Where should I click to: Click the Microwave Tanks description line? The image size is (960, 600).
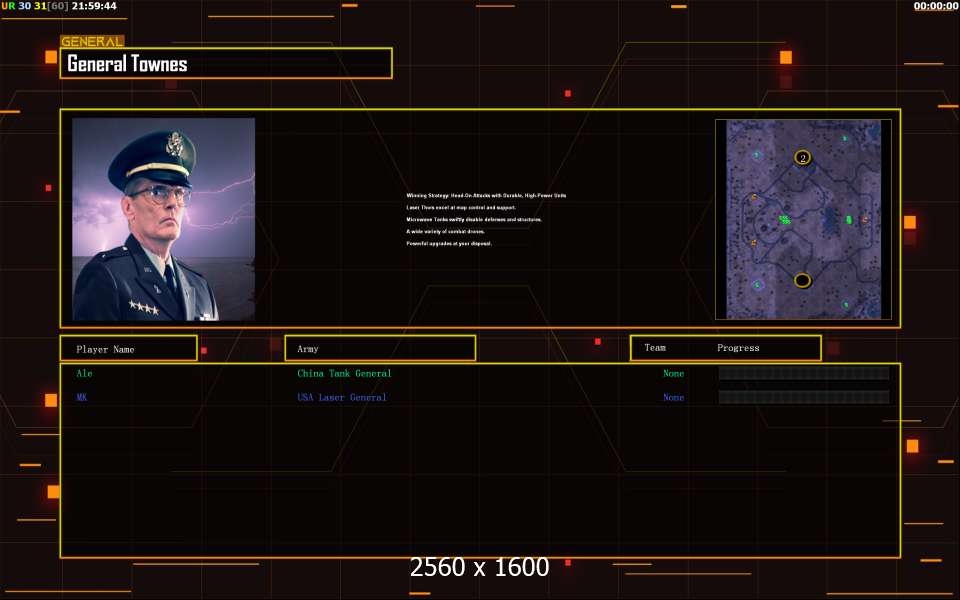(x=474, y=219)
